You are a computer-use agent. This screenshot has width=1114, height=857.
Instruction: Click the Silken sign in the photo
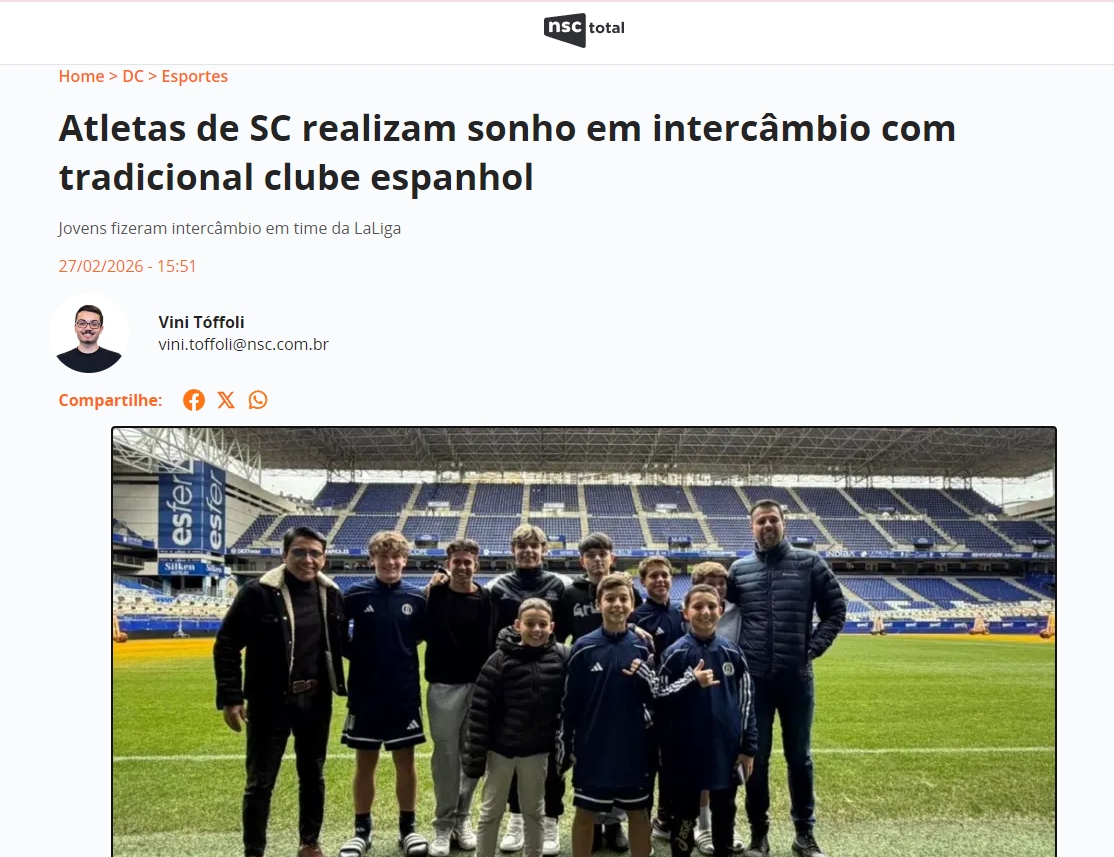180,567
